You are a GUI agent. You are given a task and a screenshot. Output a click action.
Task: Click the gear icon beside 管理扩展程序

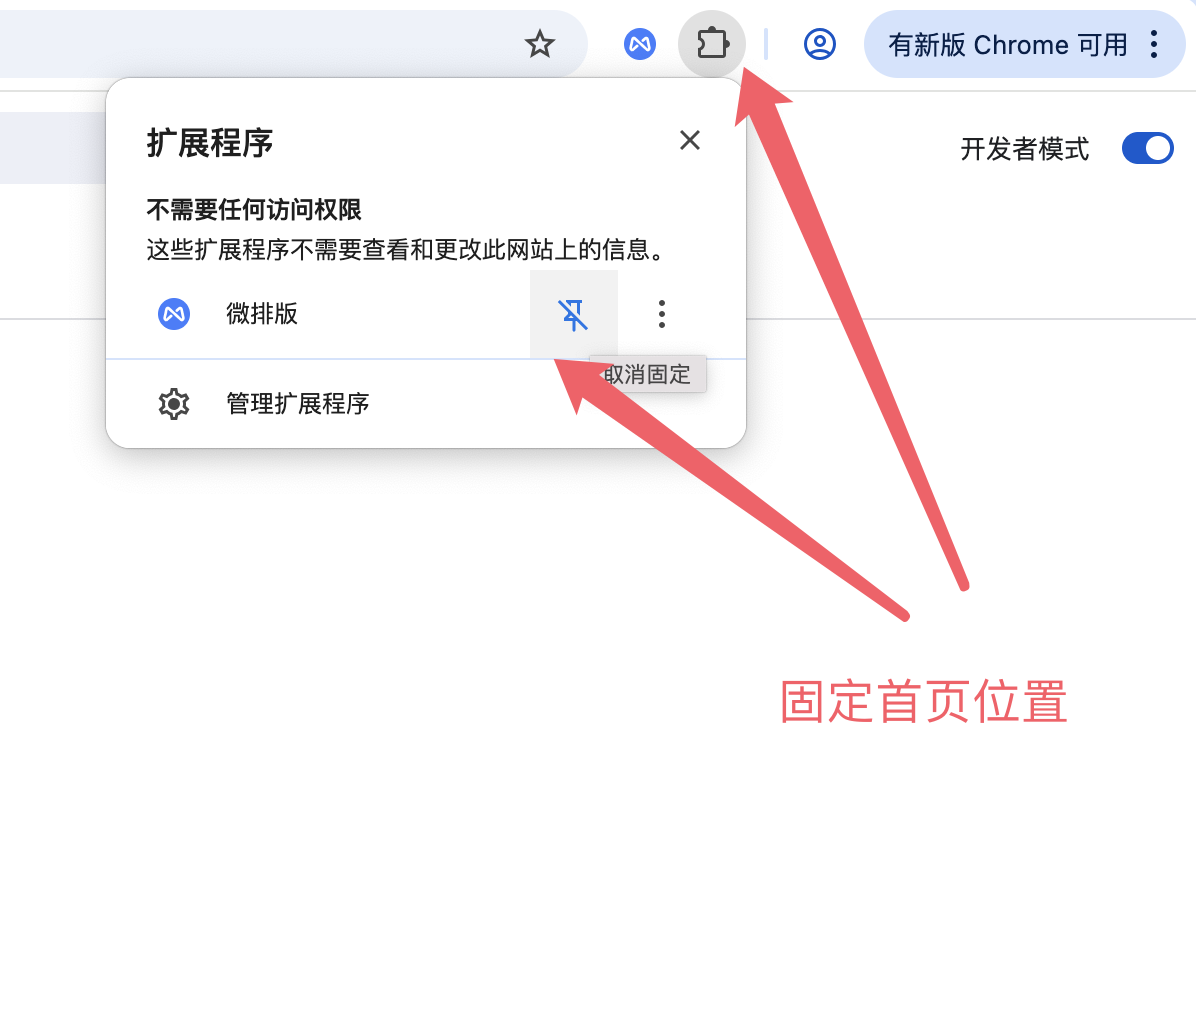click(174, 403)
